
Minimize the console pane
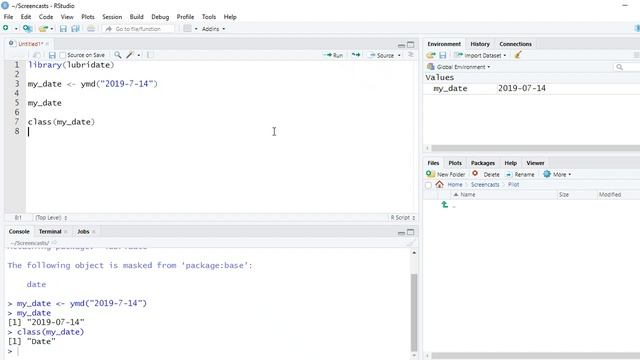(x=401, y=232)
